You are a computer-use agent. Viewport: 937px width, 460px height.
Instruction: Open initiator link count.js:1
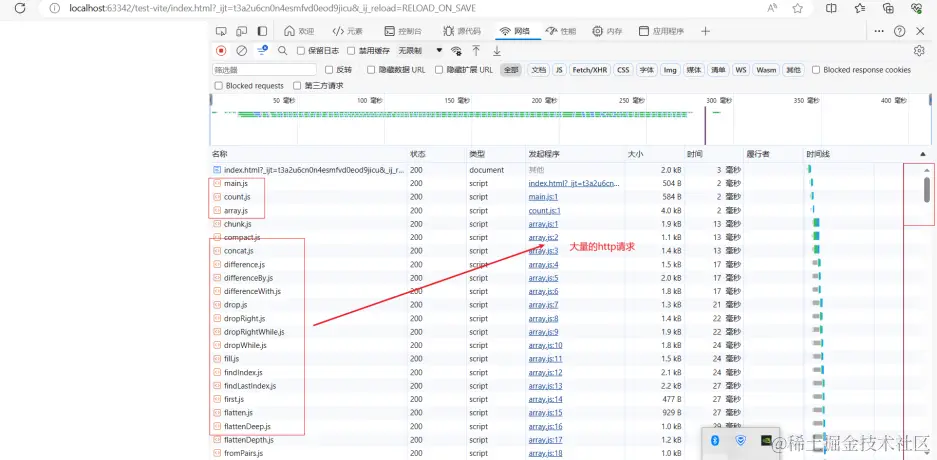[544, 210]
